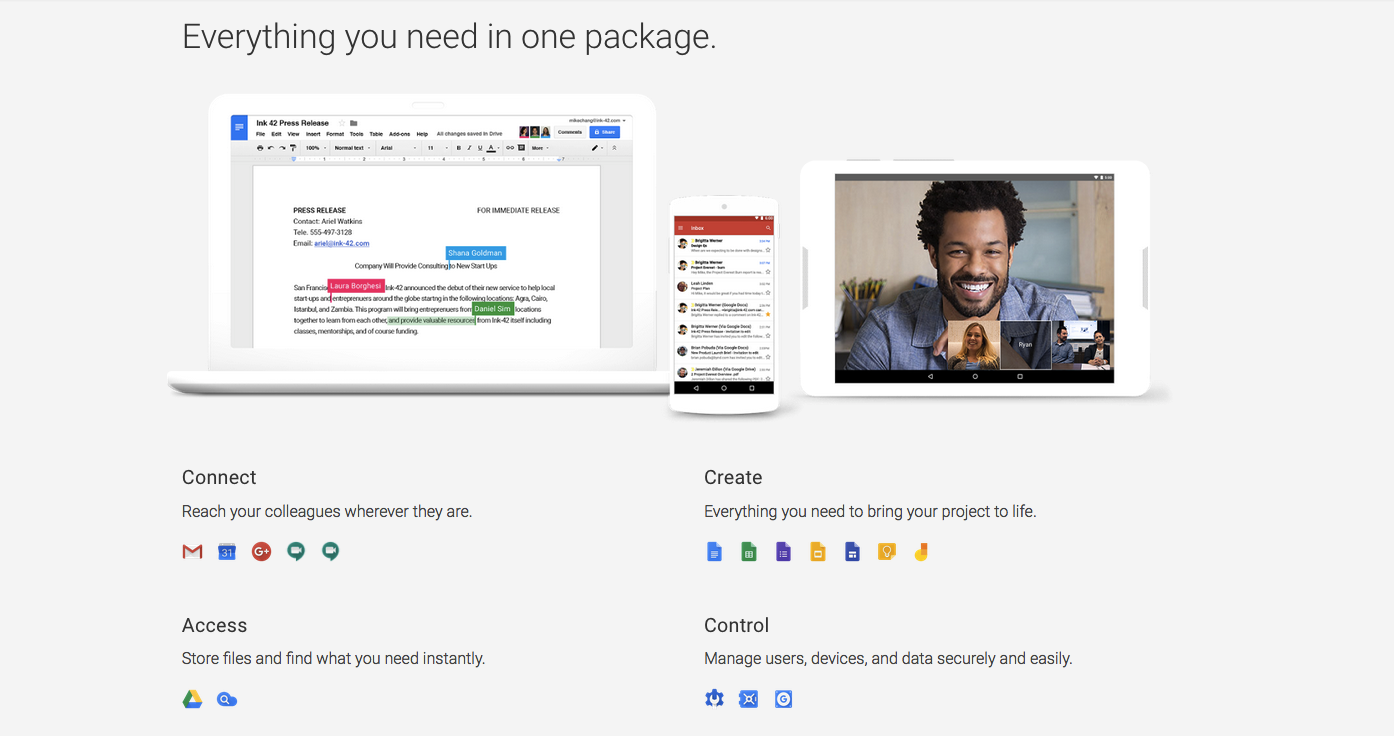
Task: Open the Admin gear icon under Control
Action: 714,699
